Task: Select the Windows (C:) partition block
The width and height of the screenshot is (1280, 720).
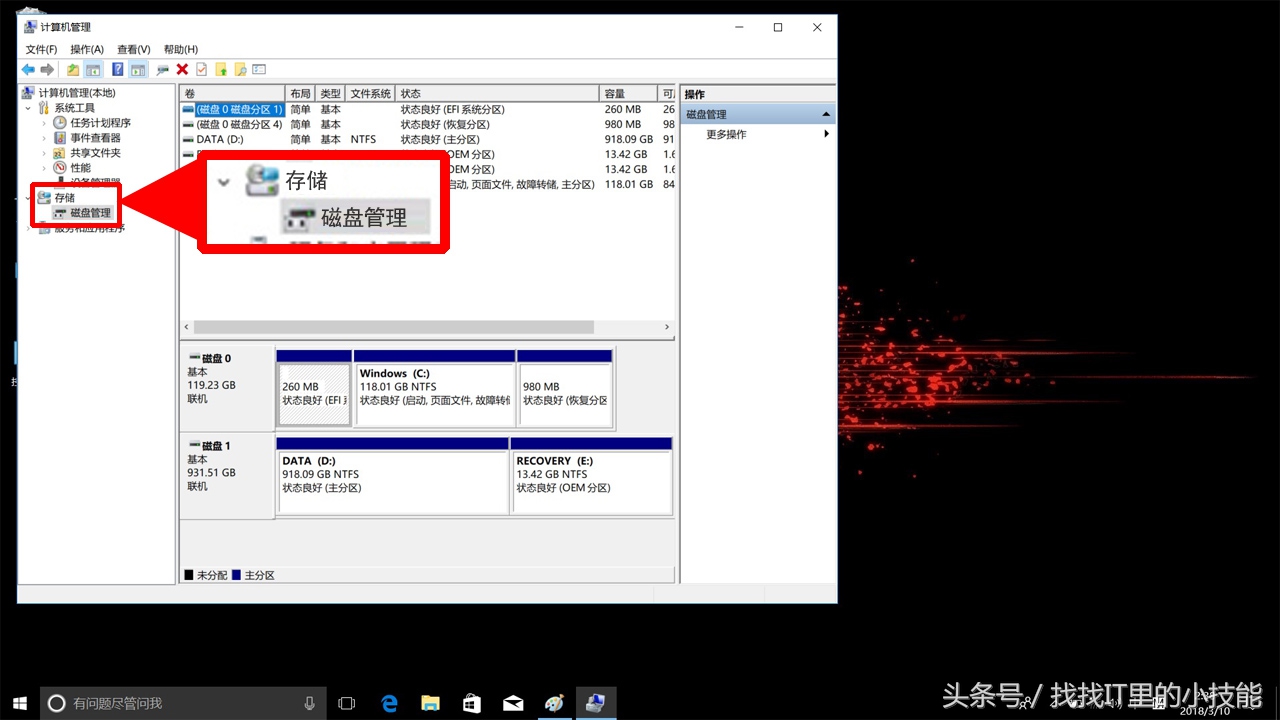Action: [434, 393]
